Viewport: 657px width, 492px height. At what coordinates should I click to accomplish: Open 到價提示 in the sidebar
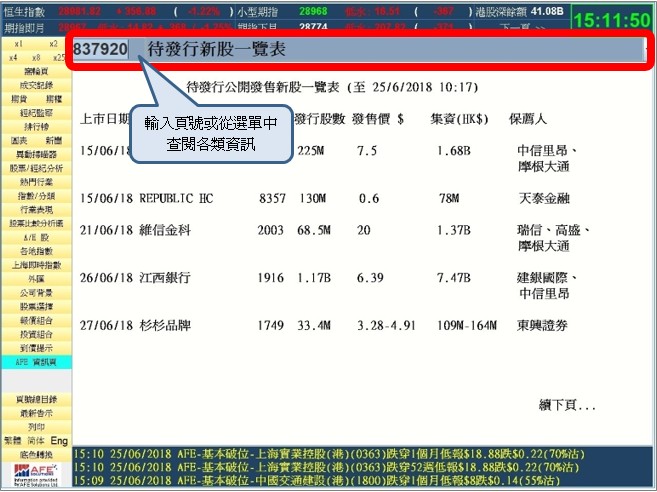[x=36, y=348]
